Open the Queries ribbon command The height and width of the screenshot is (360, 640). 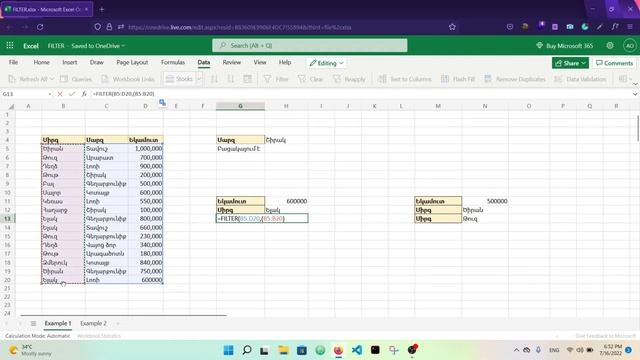click(76, 79)
